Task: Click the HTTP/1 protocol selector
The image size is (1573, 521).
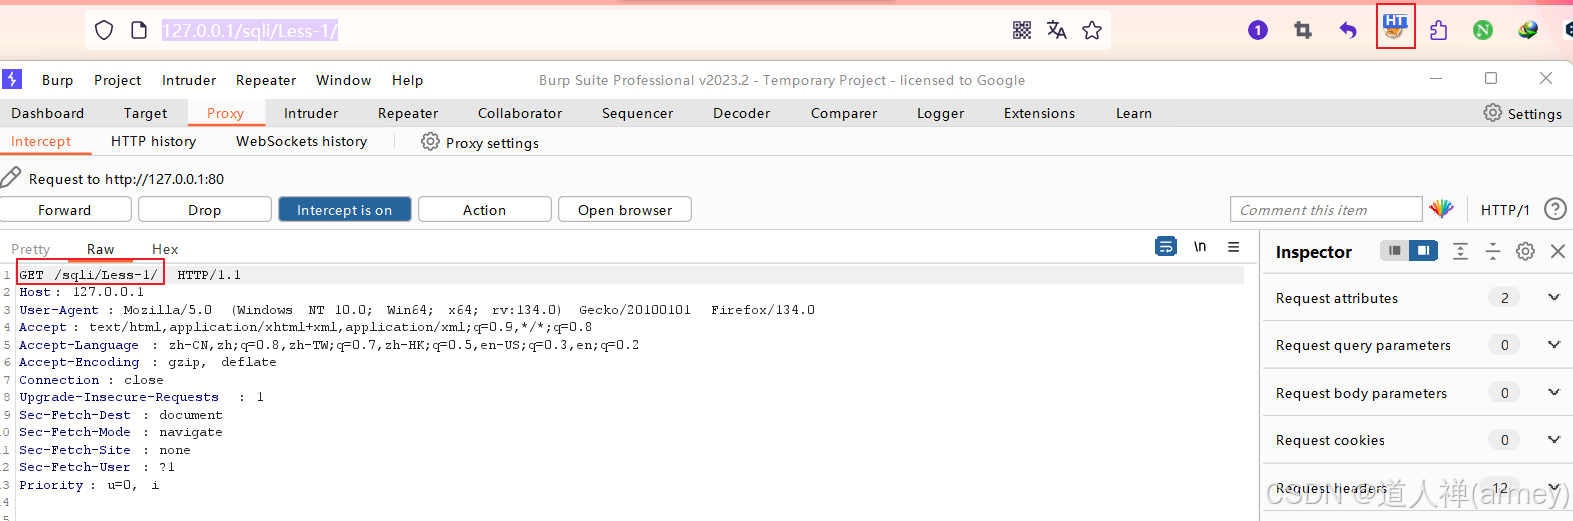Action: tap(1505, 209)
